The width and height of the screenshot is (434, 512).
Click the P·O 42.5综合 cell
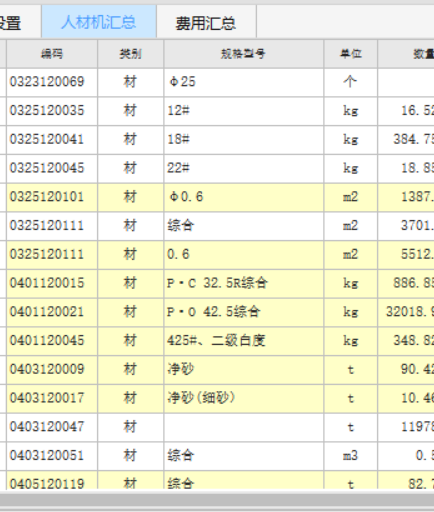click(243, 312)
